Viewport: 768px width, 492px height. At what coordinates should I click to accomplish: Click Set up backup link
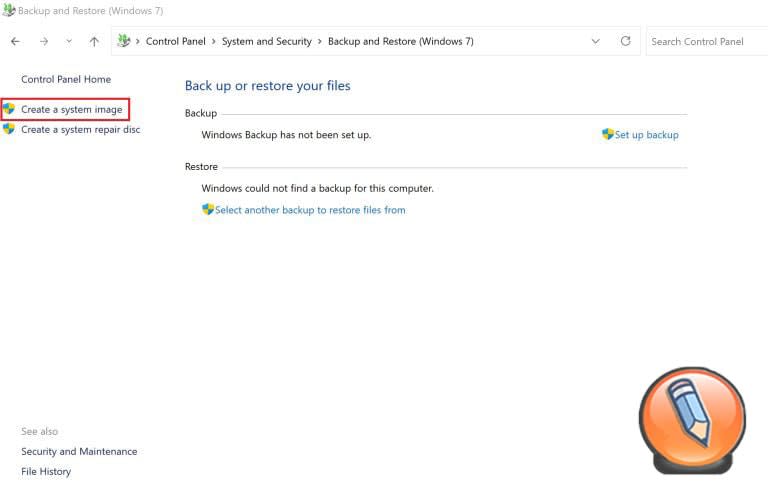pos(647,135)
